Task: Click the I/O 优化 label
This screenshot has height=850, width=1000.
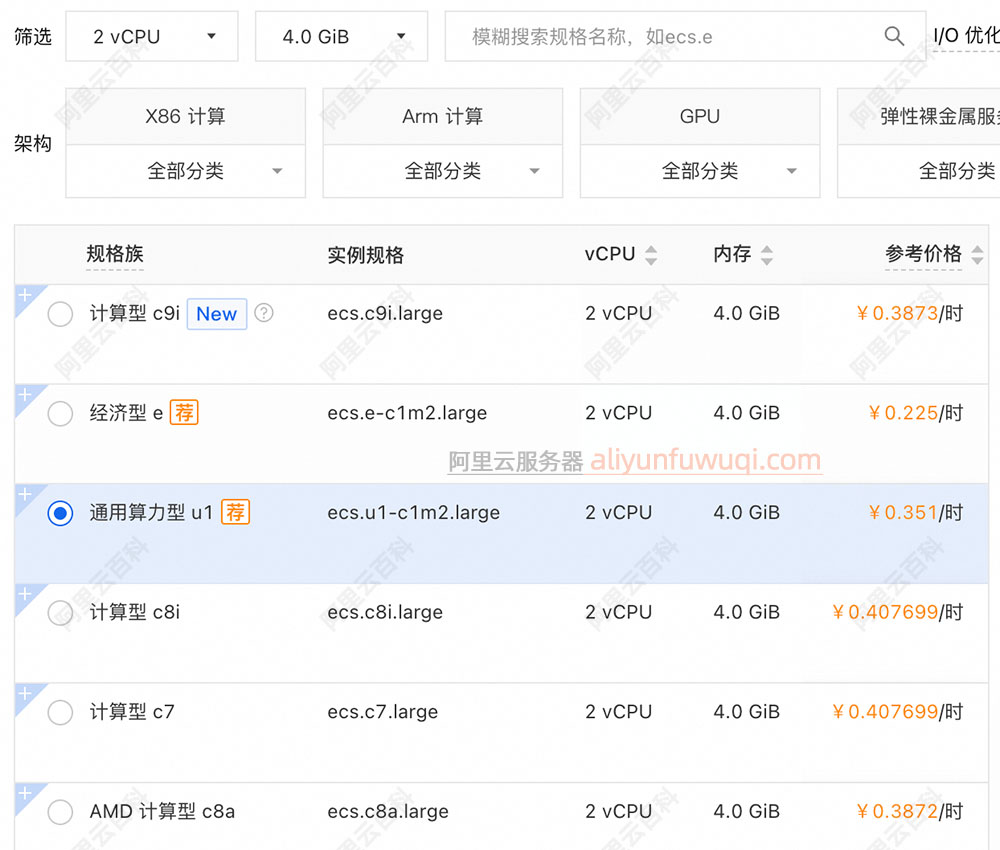Action: pos(966,36)
